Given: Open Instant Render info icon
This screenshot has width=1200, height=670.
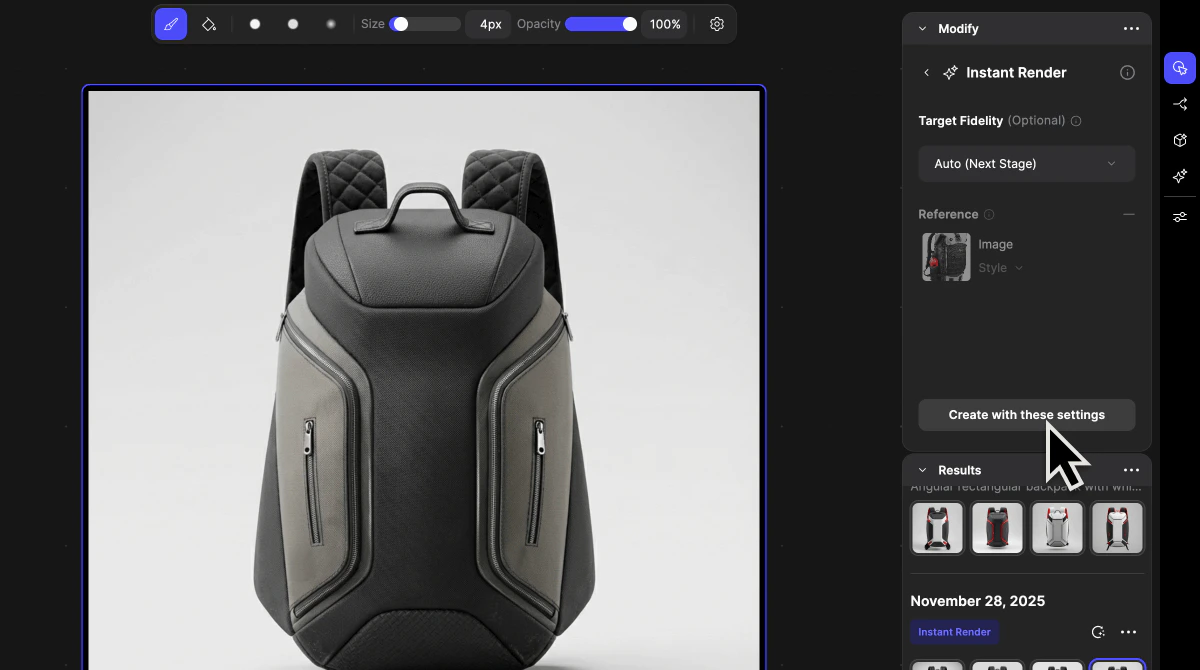Looking at the screenshot, I should point(1127,73).
